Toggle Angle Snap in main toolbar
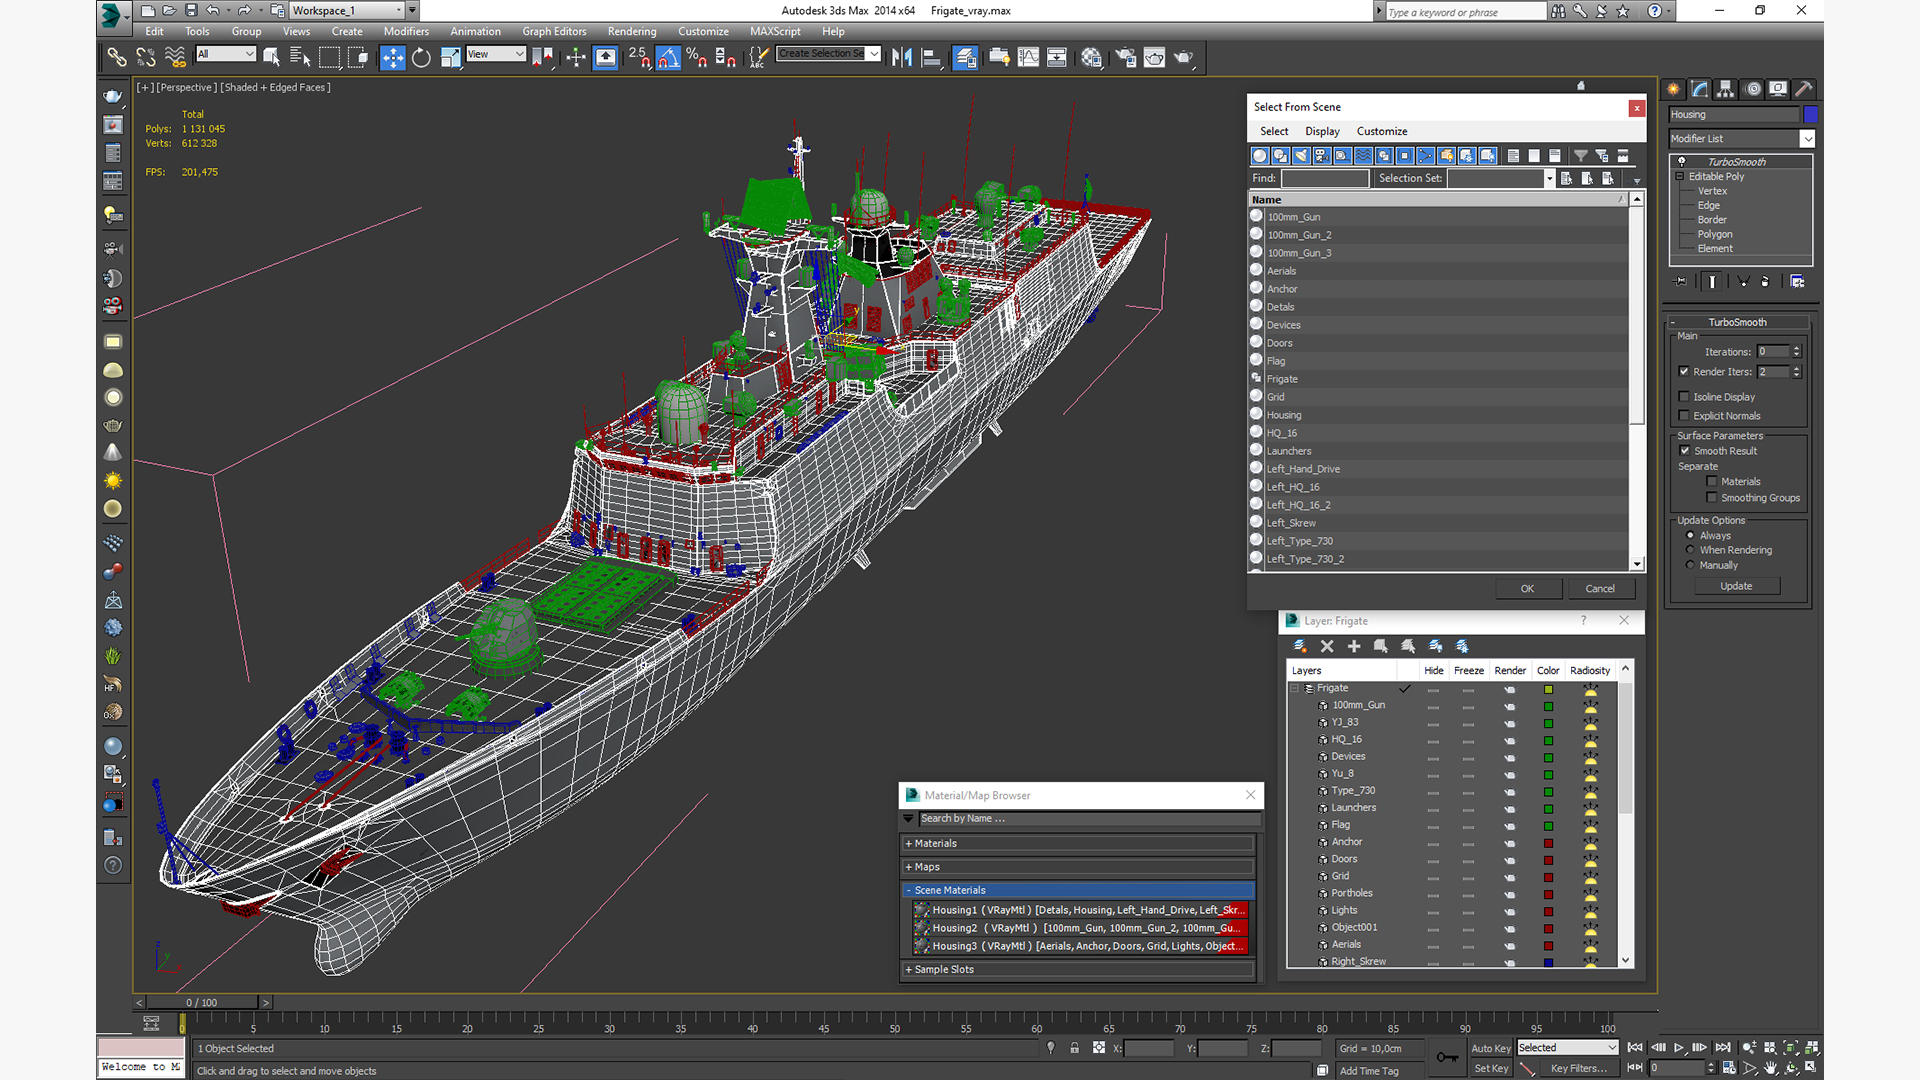This screenshot has height=1080, width=1920. [x=668, y=58]
